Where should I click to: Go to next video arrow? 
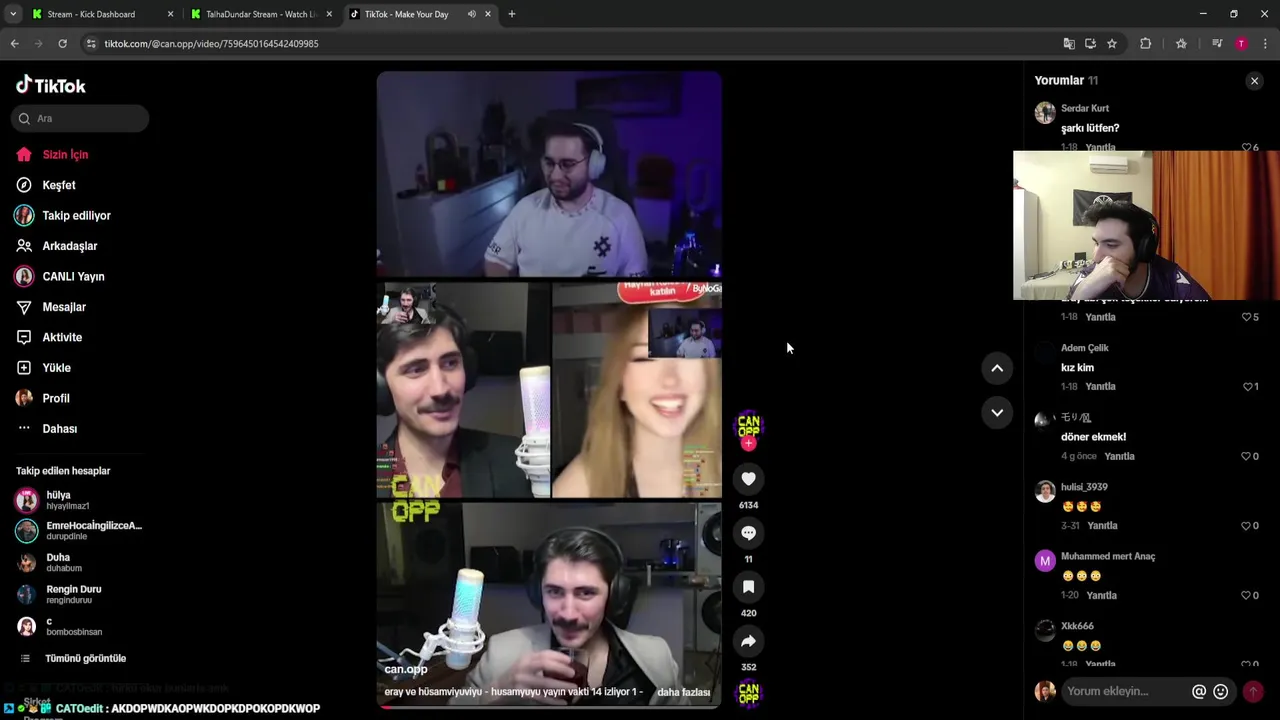click(x=997, y=412)
